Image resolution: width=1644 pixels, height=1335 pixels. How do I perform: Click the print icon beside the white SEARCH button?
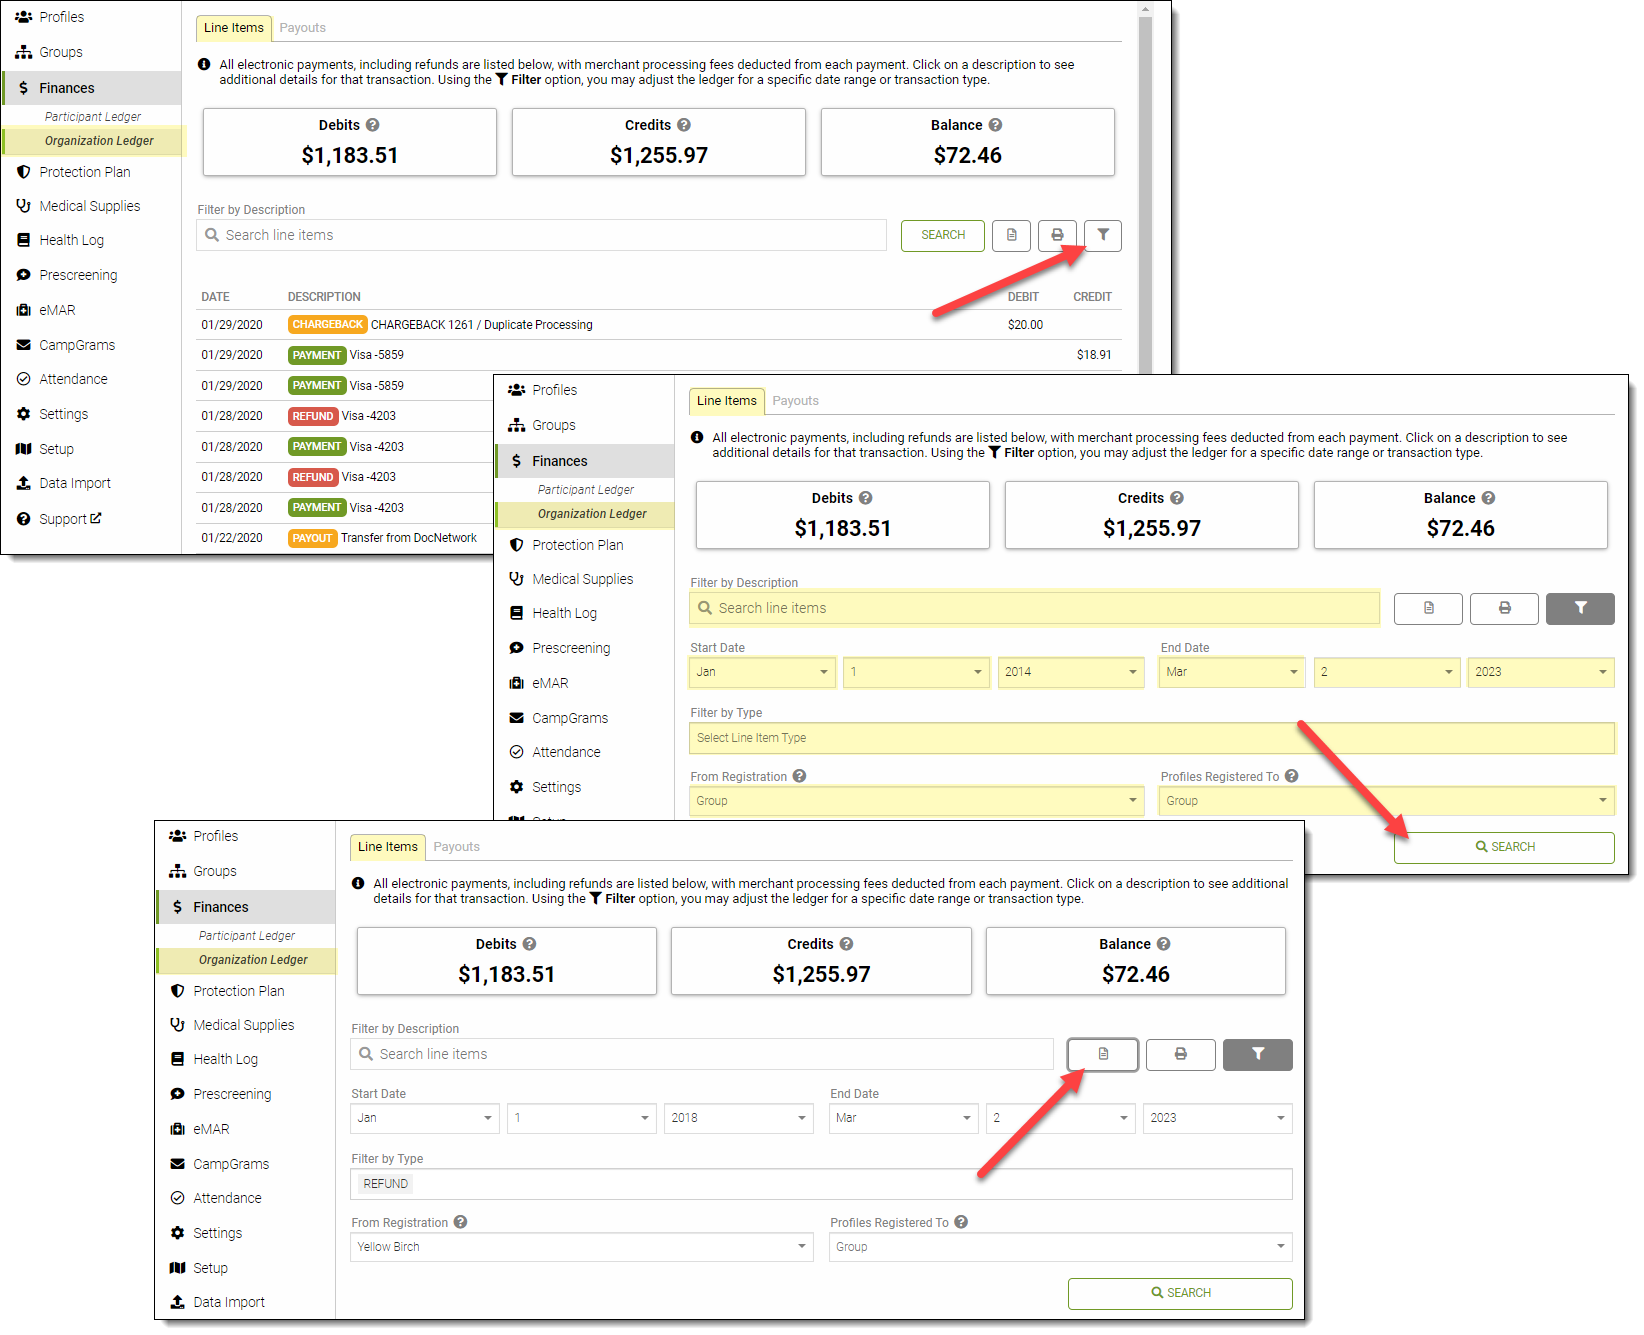point(1056,235)
